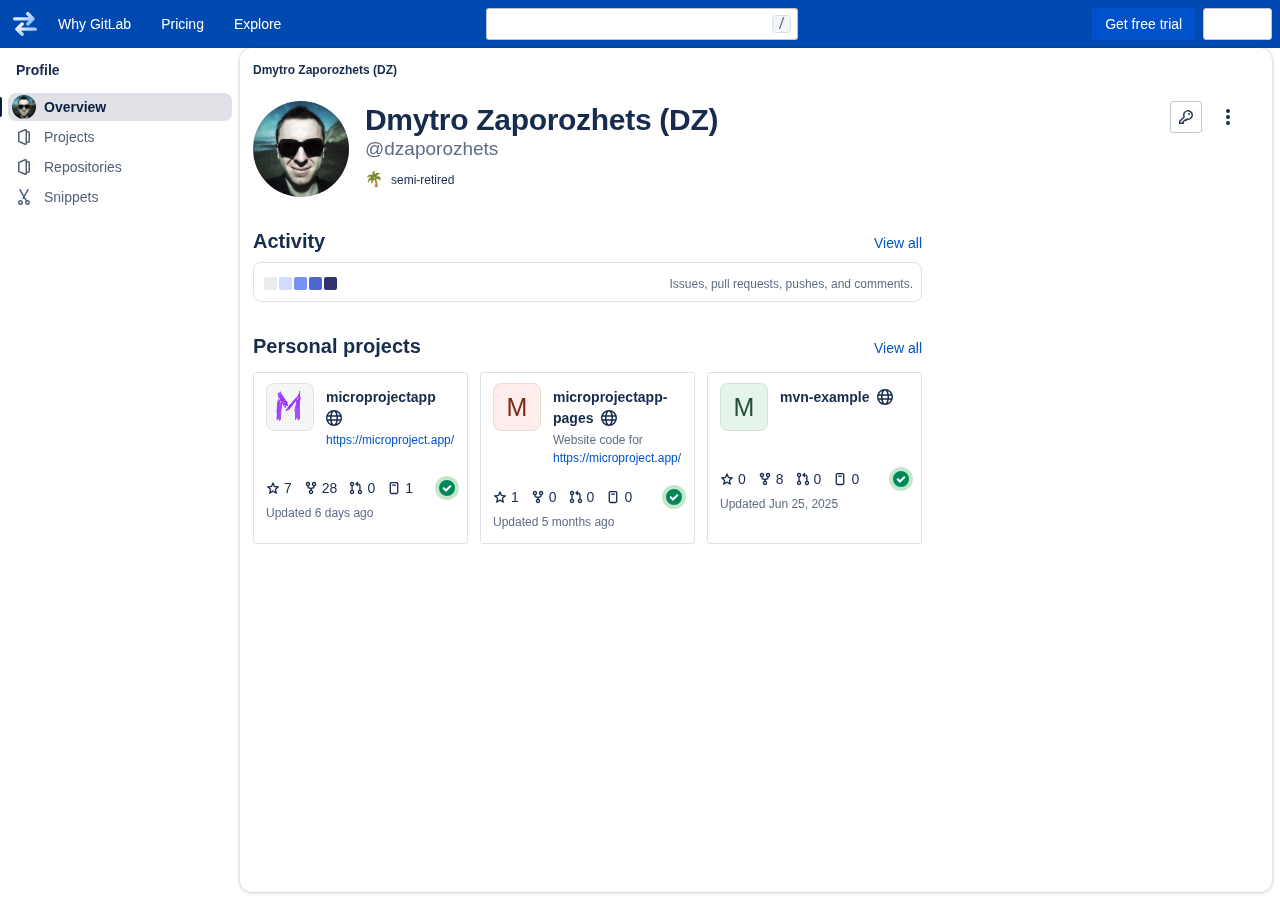The width and height of the screenshot is (1280, 900).
Task: Click issues icon in mvn-example card
Action: (840, 479)
